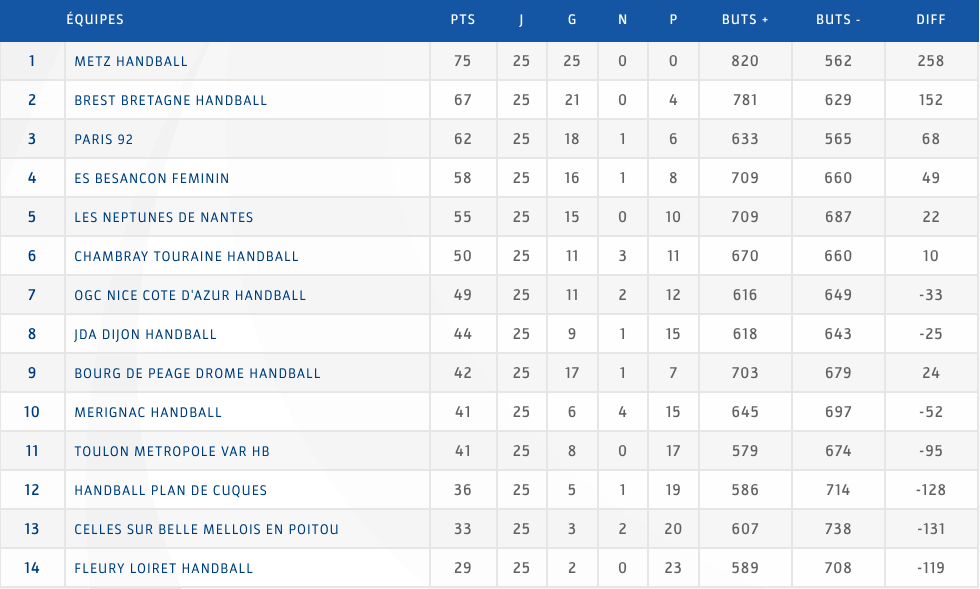Select the Paris 92 team name

tap(104, 139)
